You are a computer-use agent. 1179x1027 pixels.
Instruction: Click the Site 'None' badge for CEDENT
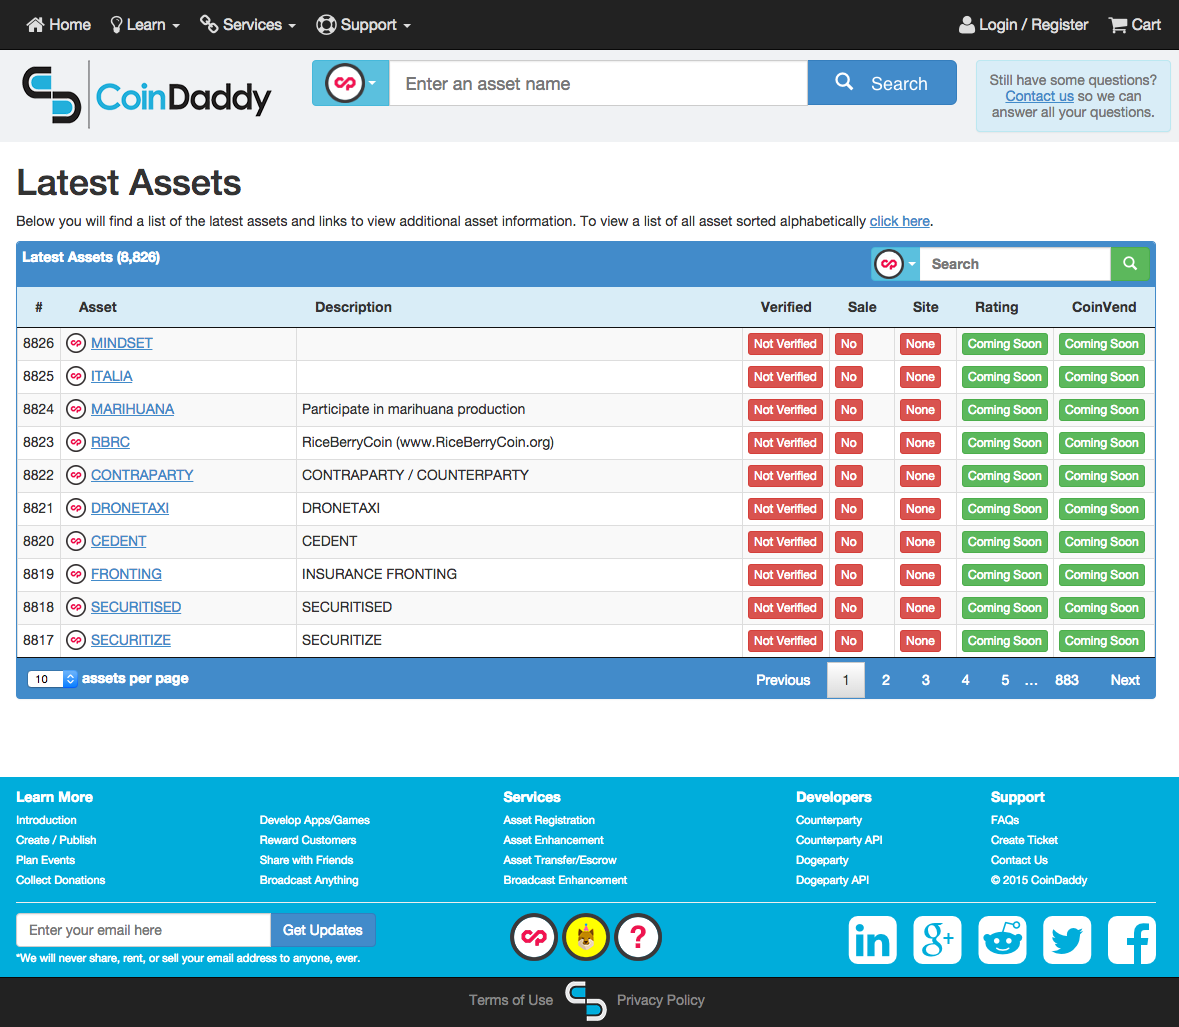tap(920, 542)
